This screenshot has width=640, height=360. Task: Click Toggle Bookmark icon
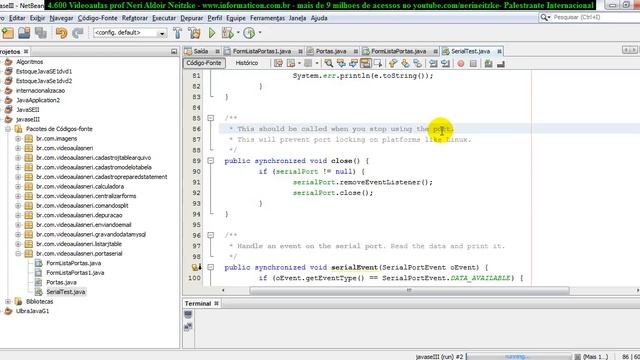click(418, 63)
